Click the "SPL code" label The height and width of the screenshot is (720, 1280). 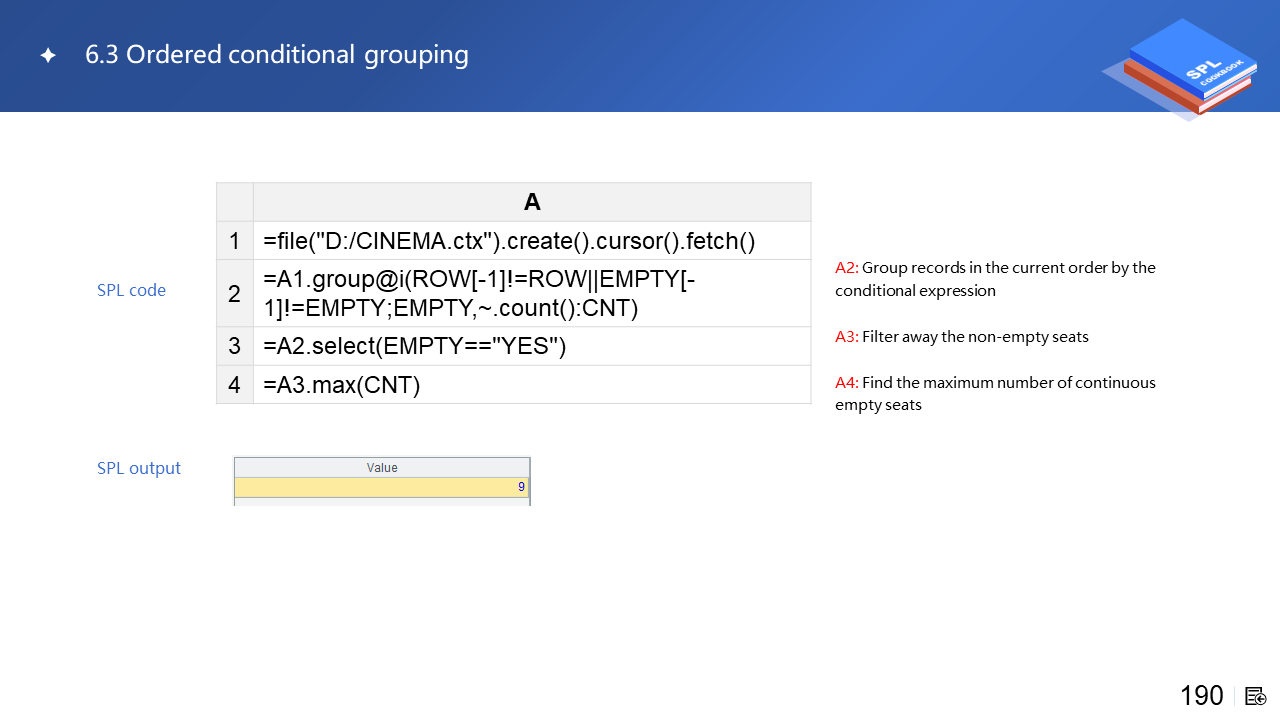[x=131, y=290]
